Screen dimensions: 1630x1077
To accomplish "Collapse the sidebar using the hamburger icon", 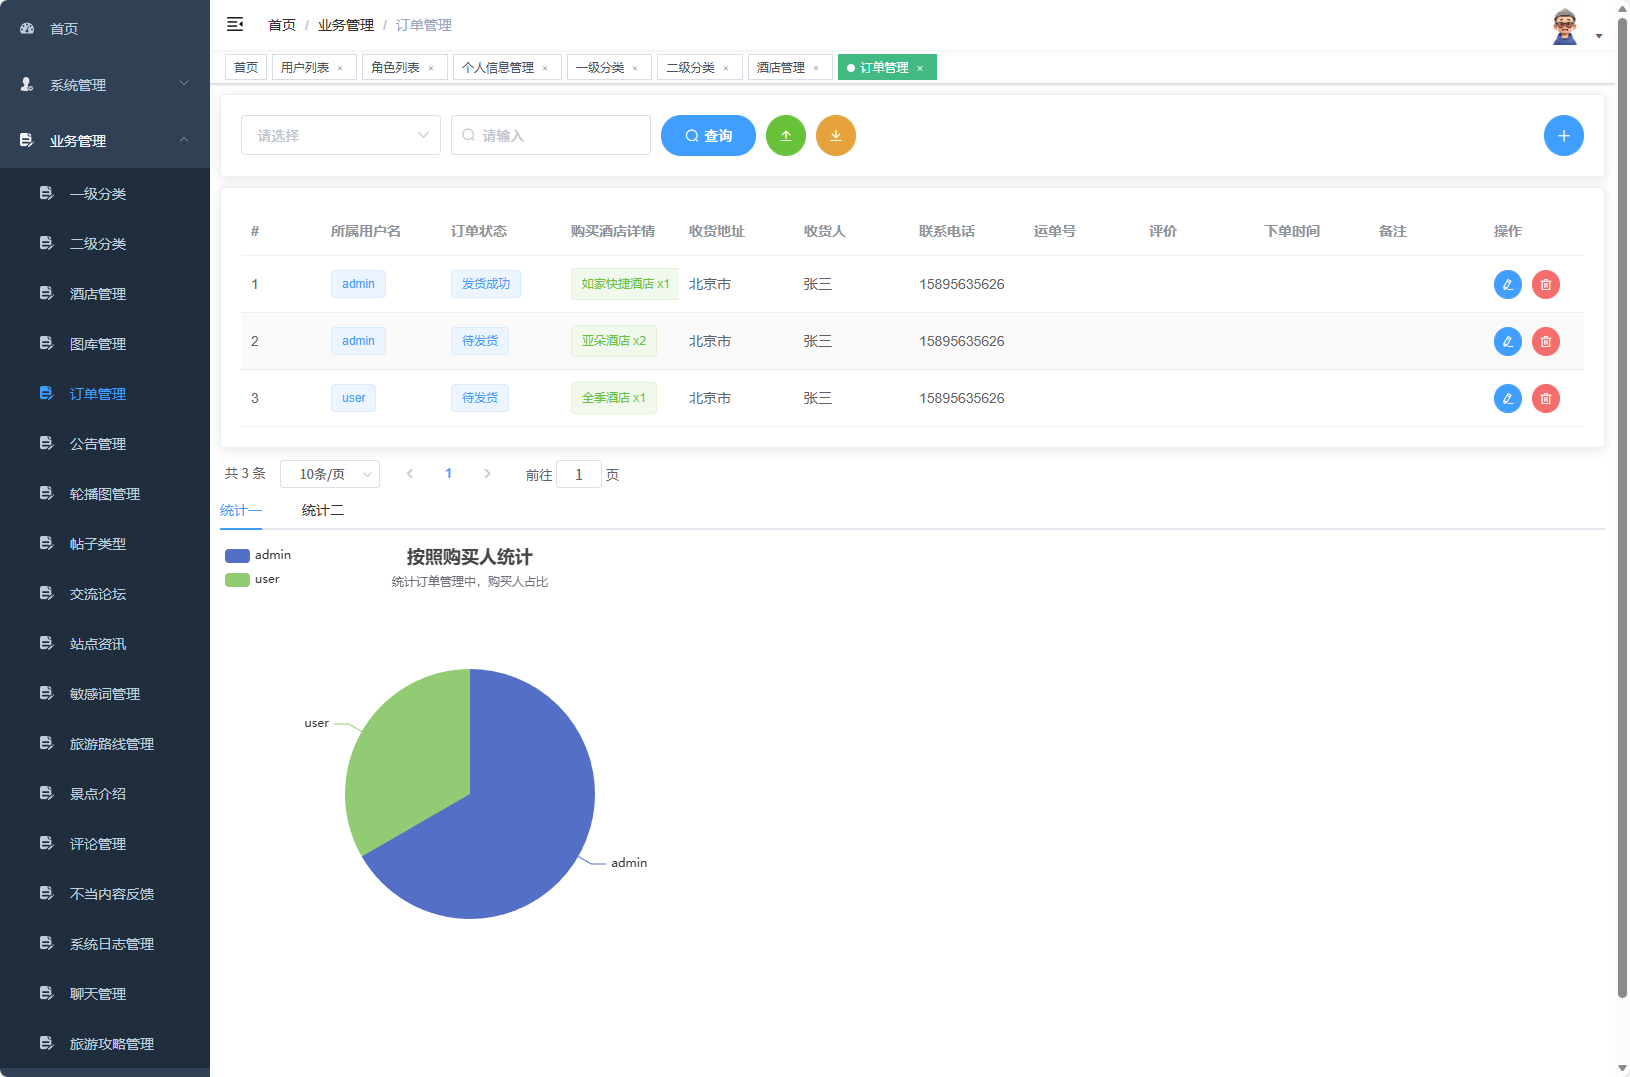I will [x=235, y=24].
